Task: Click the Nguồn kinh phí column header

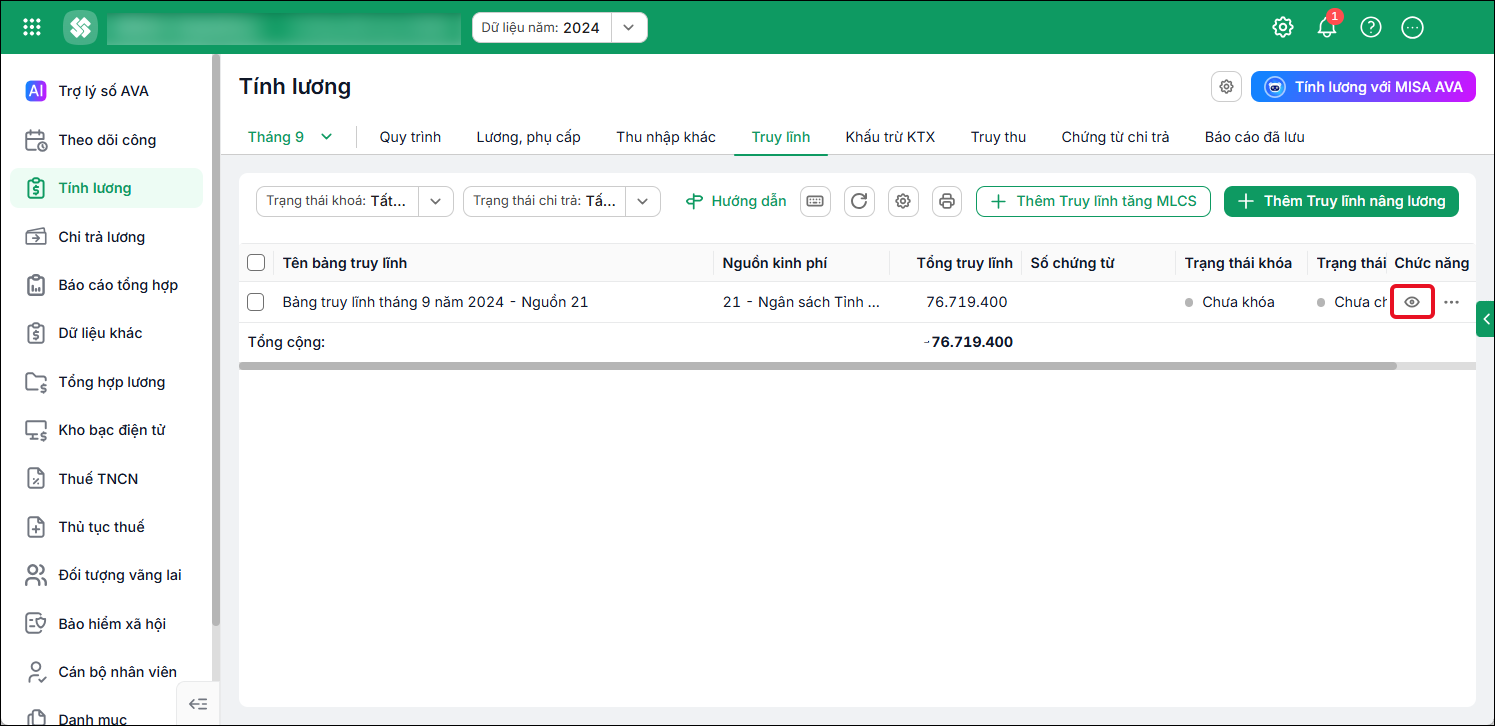Action: tap(774, 263)
